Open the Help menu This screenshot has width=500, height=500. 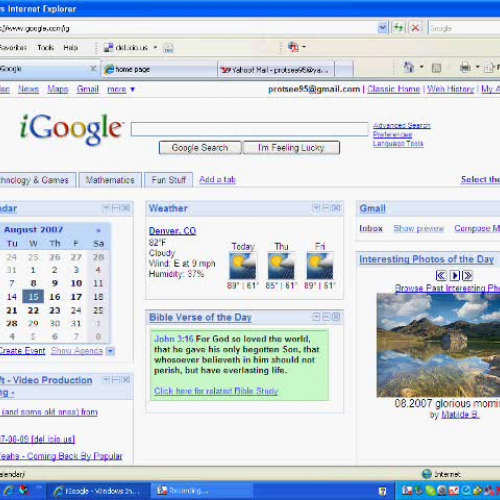point(71,47)
